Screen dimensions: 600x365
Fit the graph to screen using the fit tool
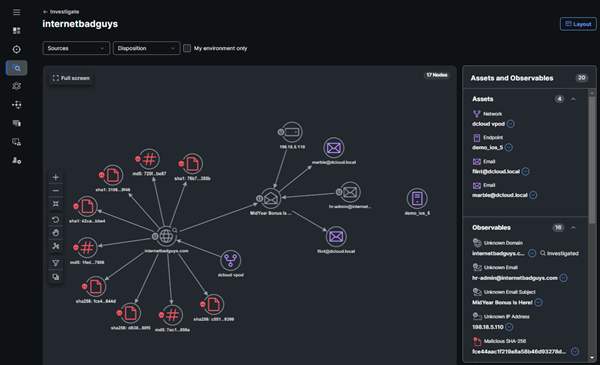click(x=55, y=204)
